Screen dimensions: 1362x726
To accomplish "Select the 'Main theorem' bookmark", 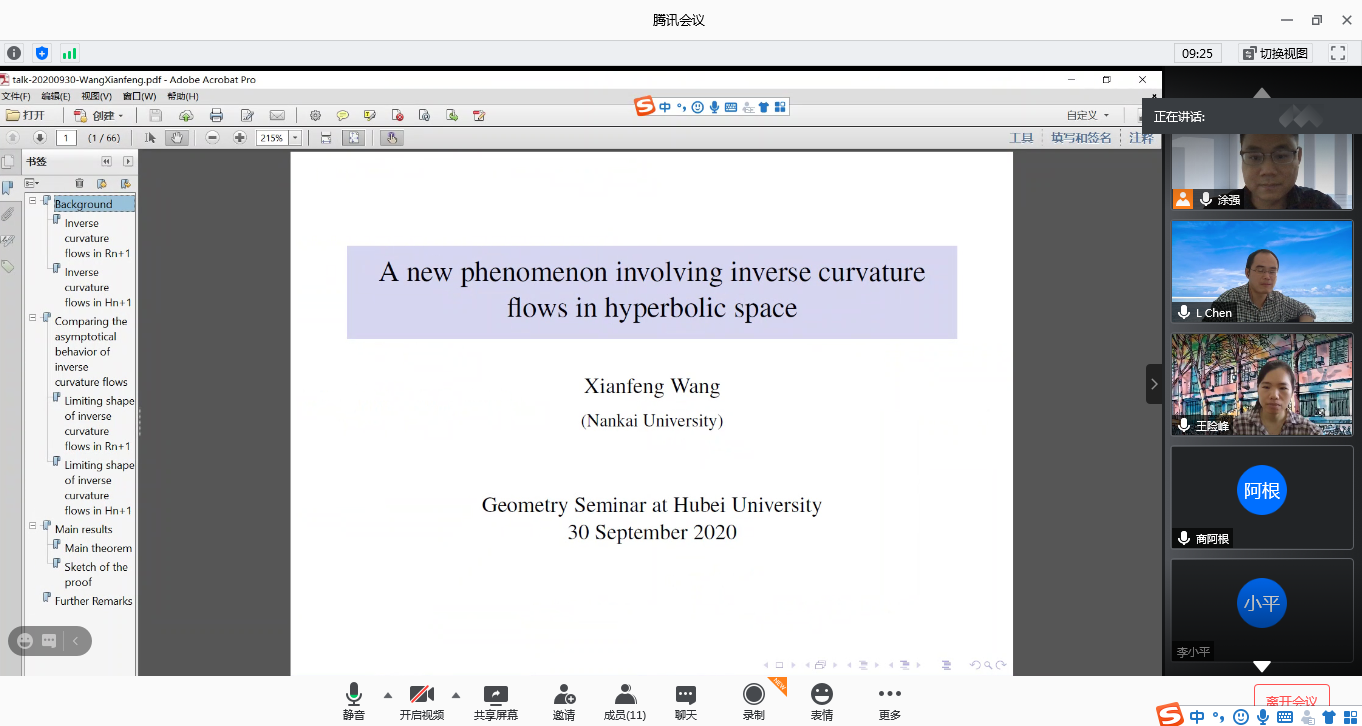I will click(98, 548).
